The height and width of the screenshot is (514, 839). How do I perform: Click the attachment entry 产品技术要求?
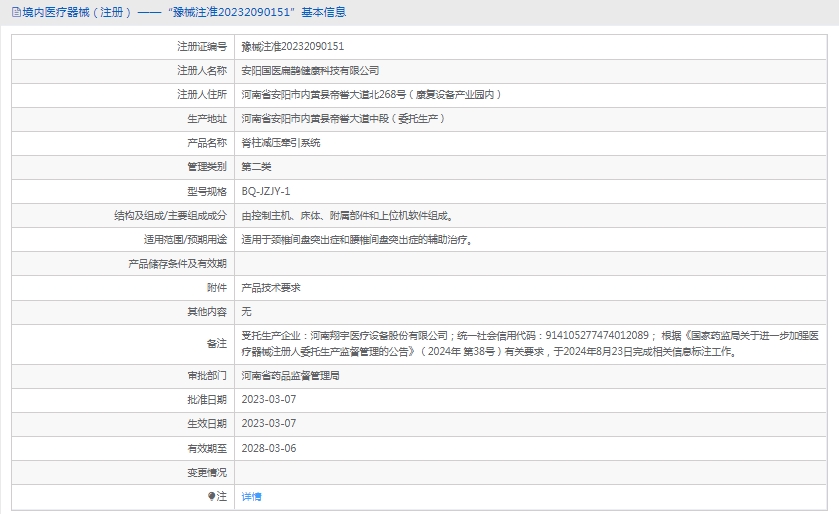click(x=271, y=287)
